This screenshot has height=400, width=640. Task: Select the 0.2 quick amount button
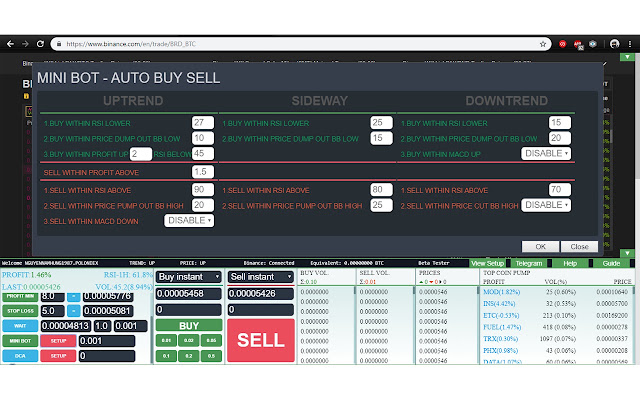189,356
